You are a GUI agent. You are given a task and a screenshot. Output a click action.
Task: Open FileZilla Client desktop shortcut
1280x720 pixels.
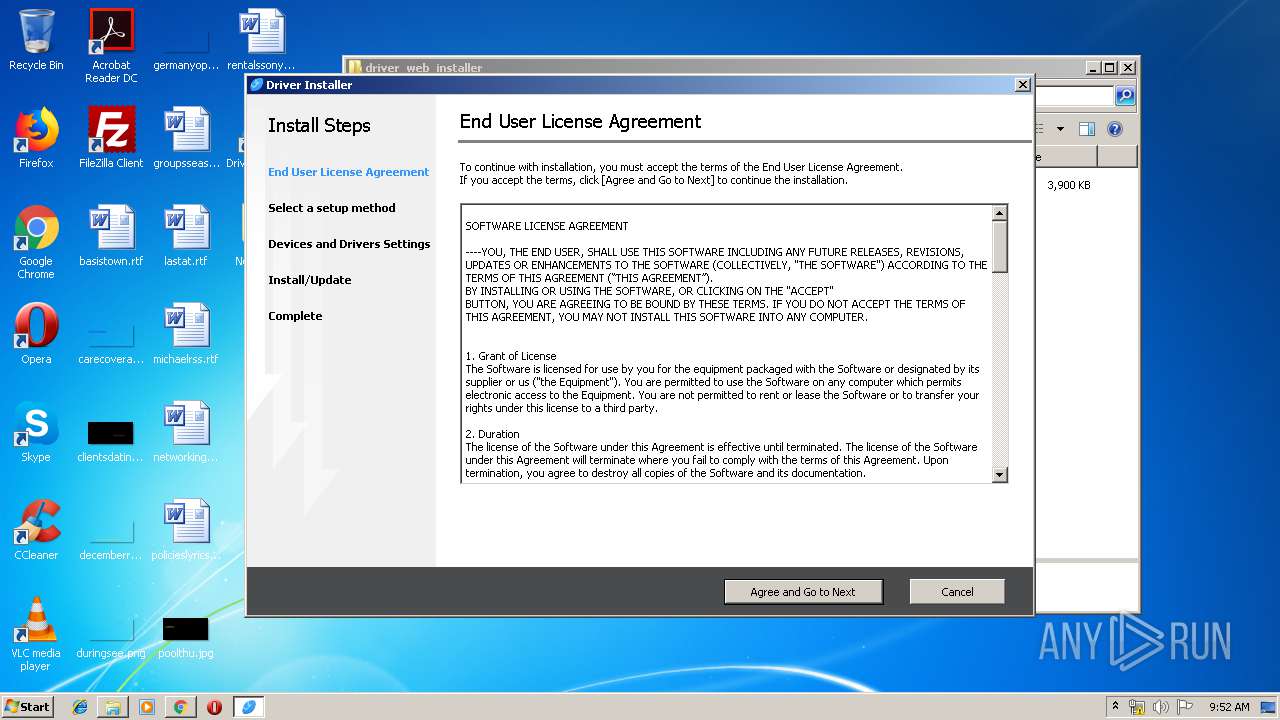point(111,138)
